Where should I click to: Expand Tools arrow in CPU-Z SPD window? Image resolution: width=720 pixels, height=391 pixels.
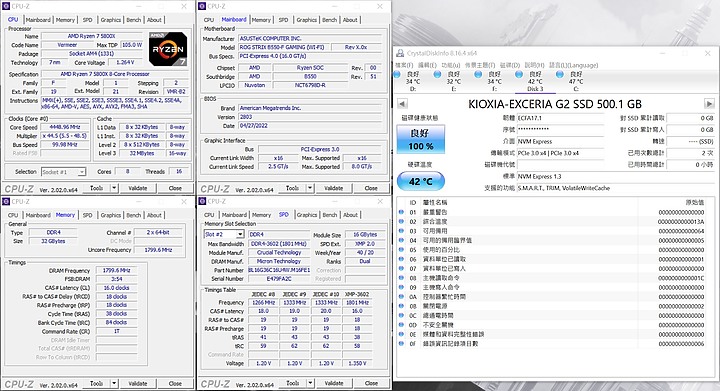[310, 383]
